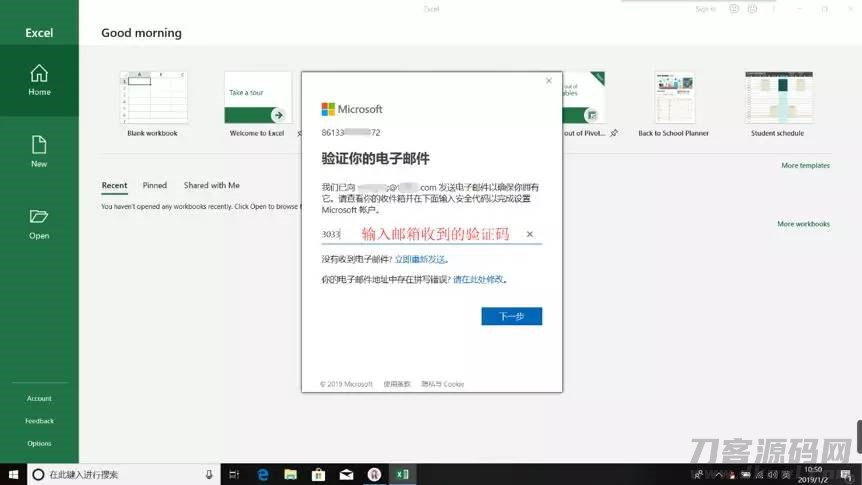The image size is (862, 485).
Task: Click the circular avatar app in taskbar
Action: coord(374,474)
